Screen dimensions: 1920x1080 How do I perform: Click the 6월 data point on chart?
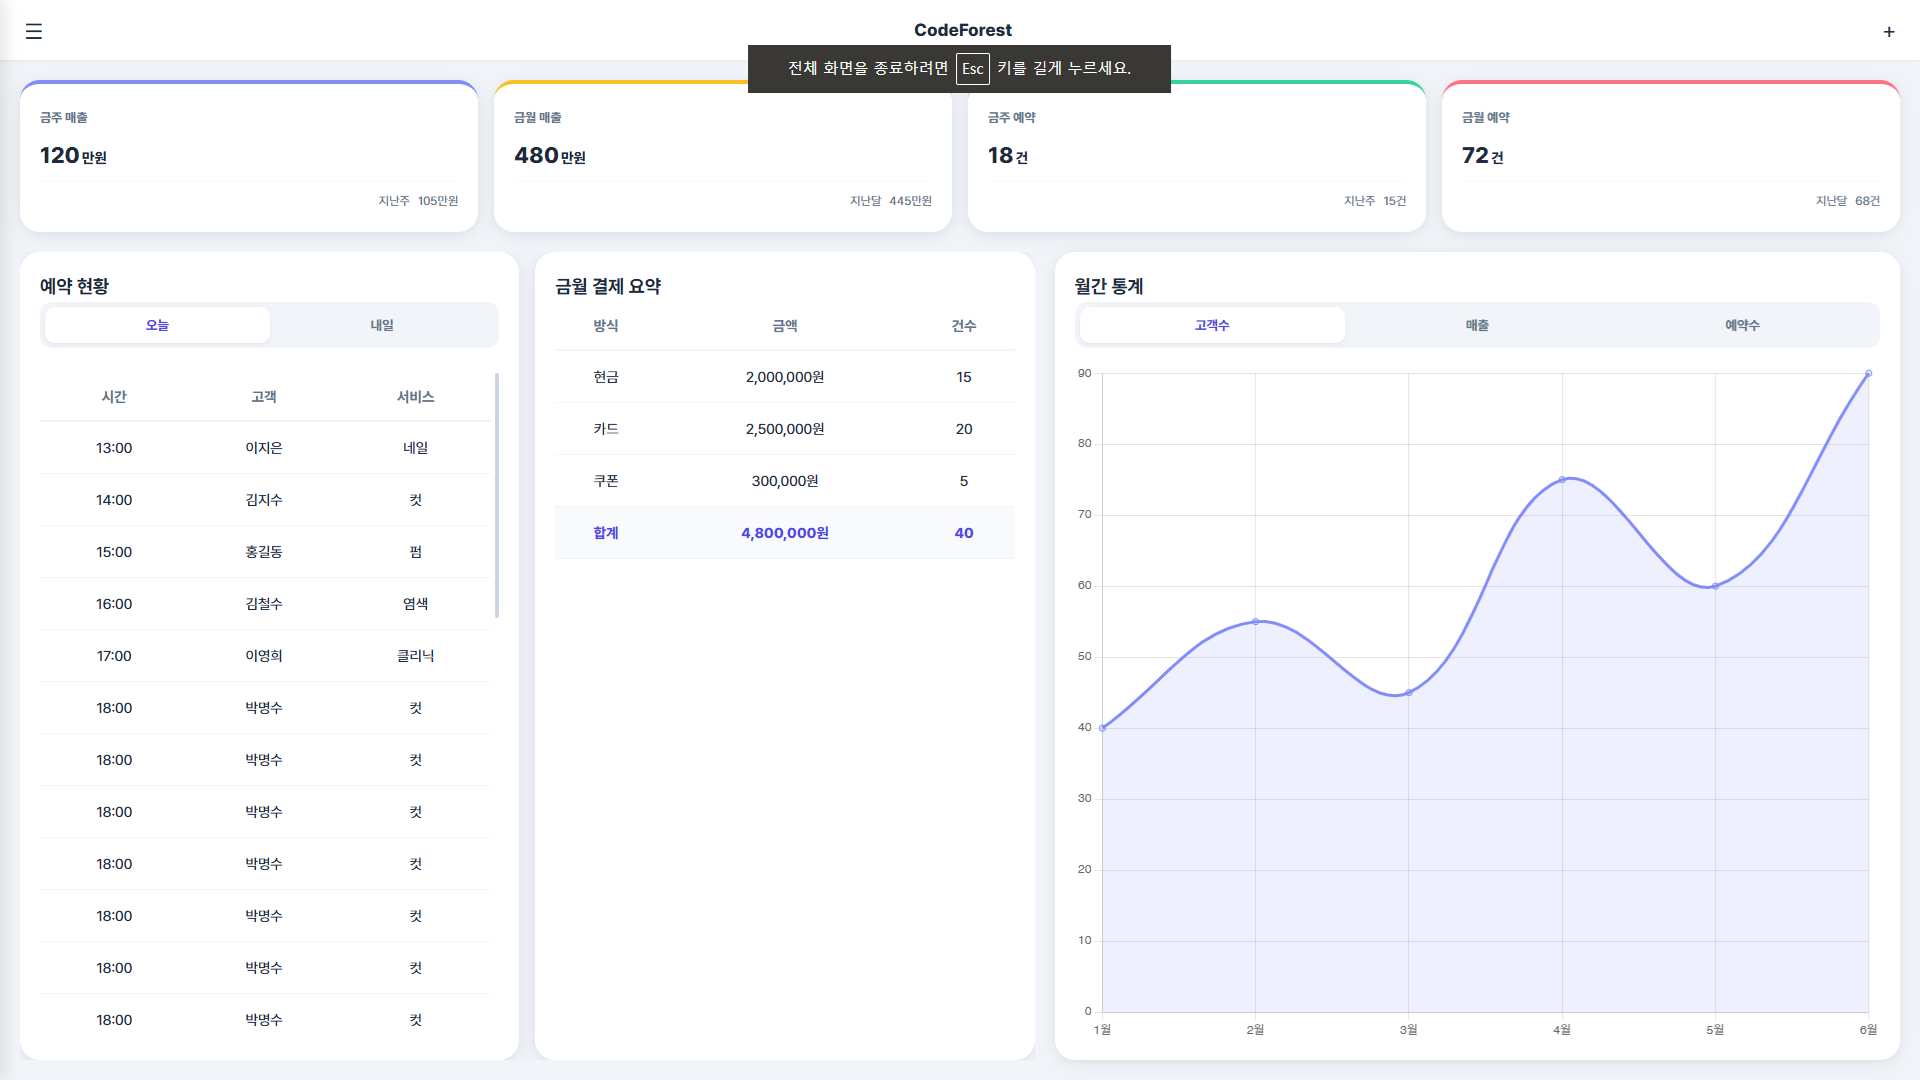tap(1867, 374)
